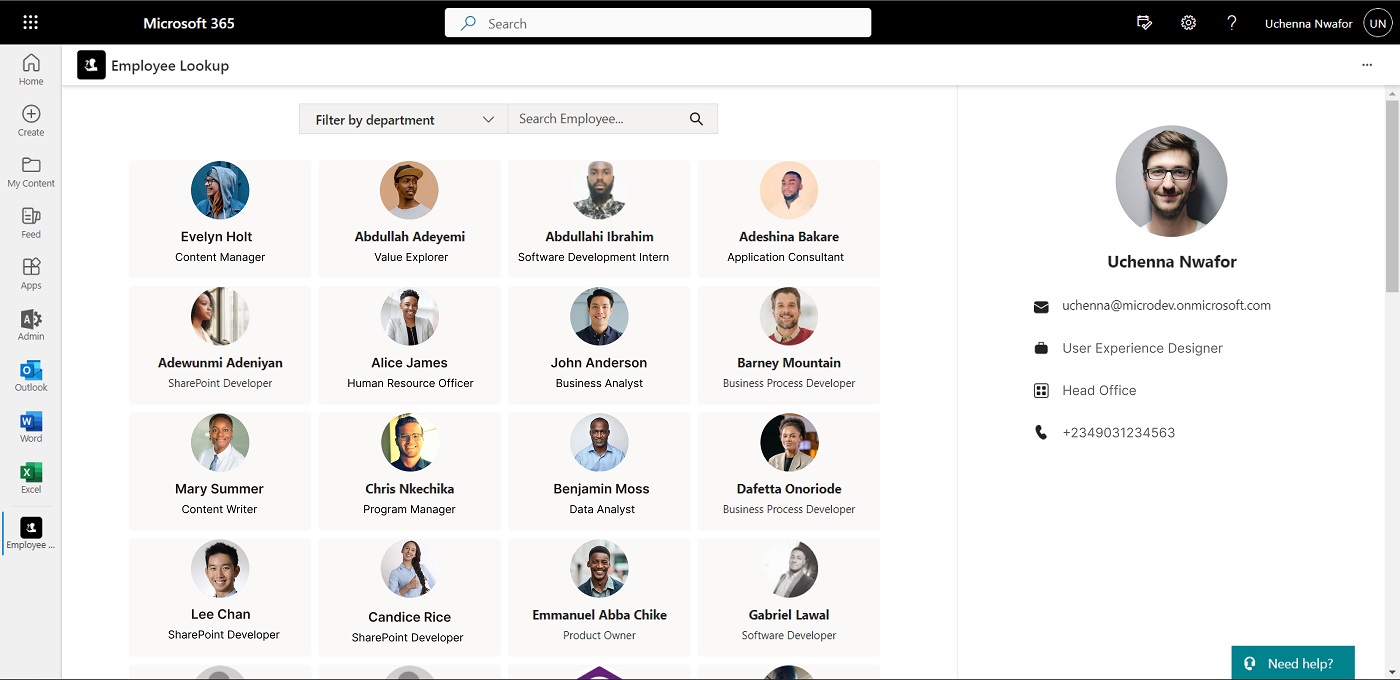Open Outlook from the left sidebar
This screenshot has width=1400, height=680.
click(30, 375)
